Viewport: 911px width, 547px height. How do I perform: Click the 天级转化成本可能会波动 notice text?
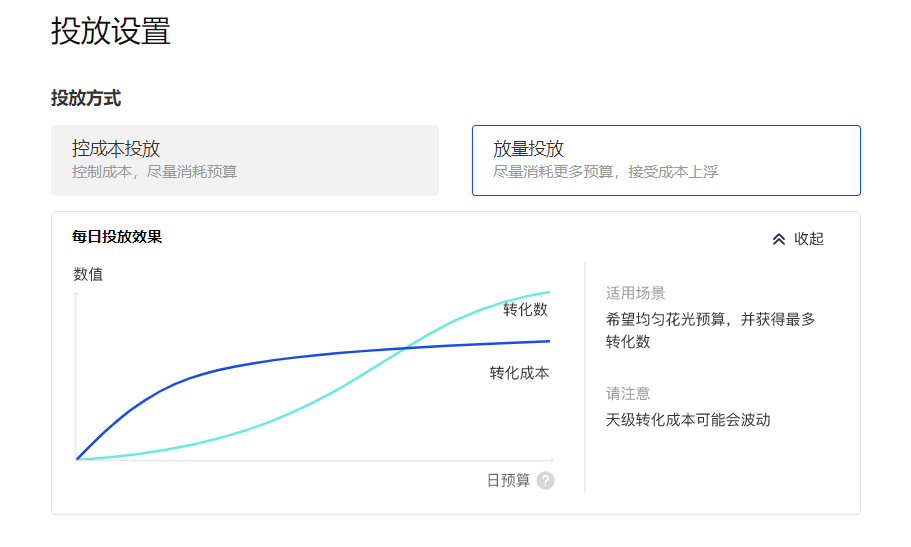click(688, 420)
